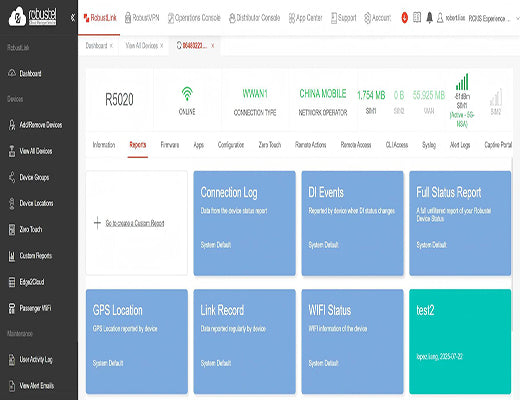
Task: Close the View All Devices tab
Action: click(x=162, y=46)
